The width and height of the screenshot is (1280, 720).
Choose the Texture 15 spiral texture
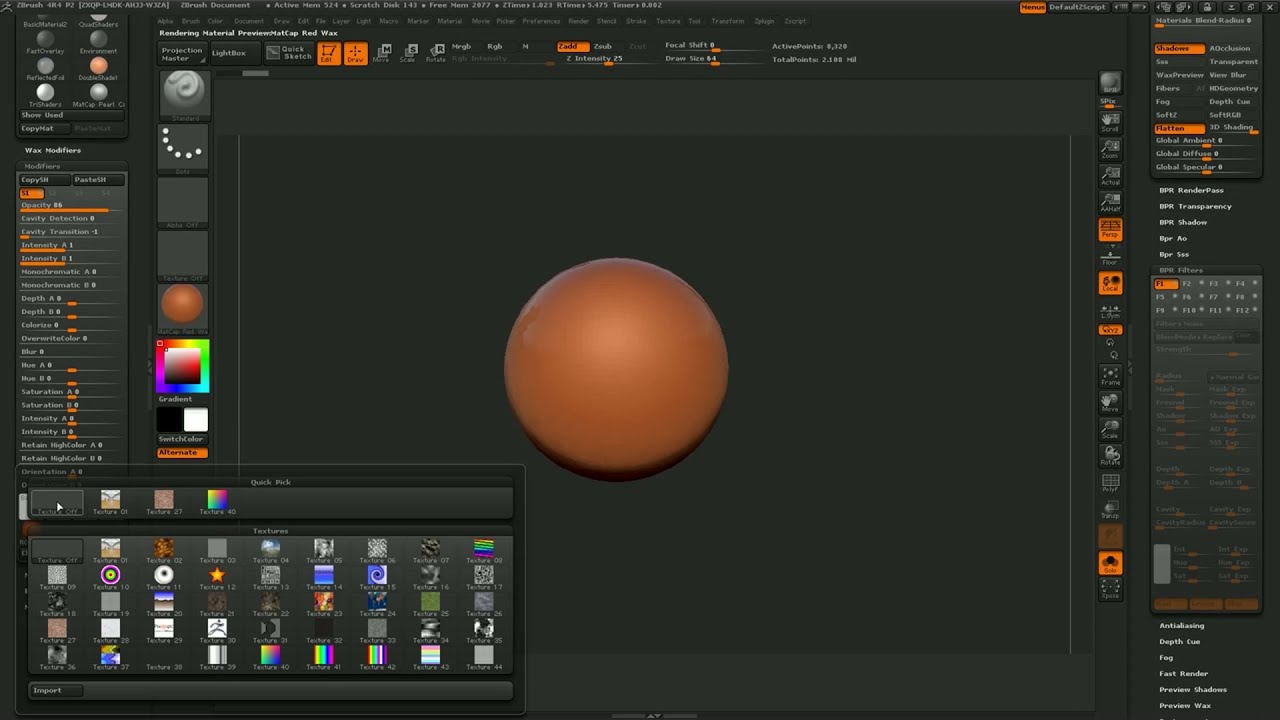(377, 577)
